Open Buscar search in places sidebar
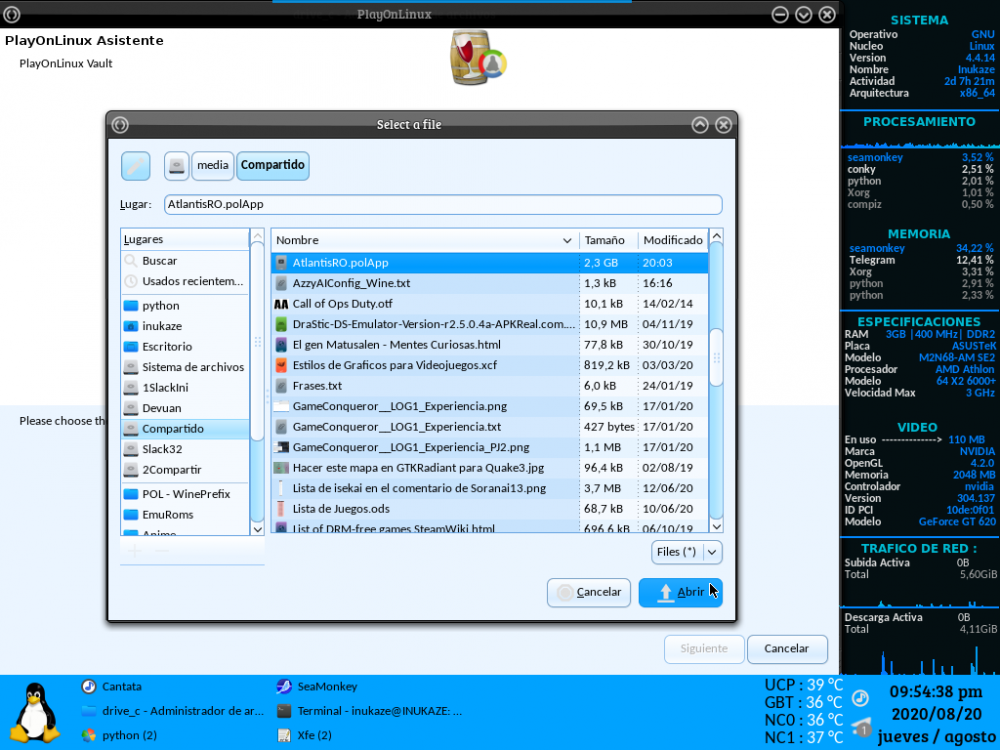The width and height of the screenshot is (1000, 750). coord(159,261)
